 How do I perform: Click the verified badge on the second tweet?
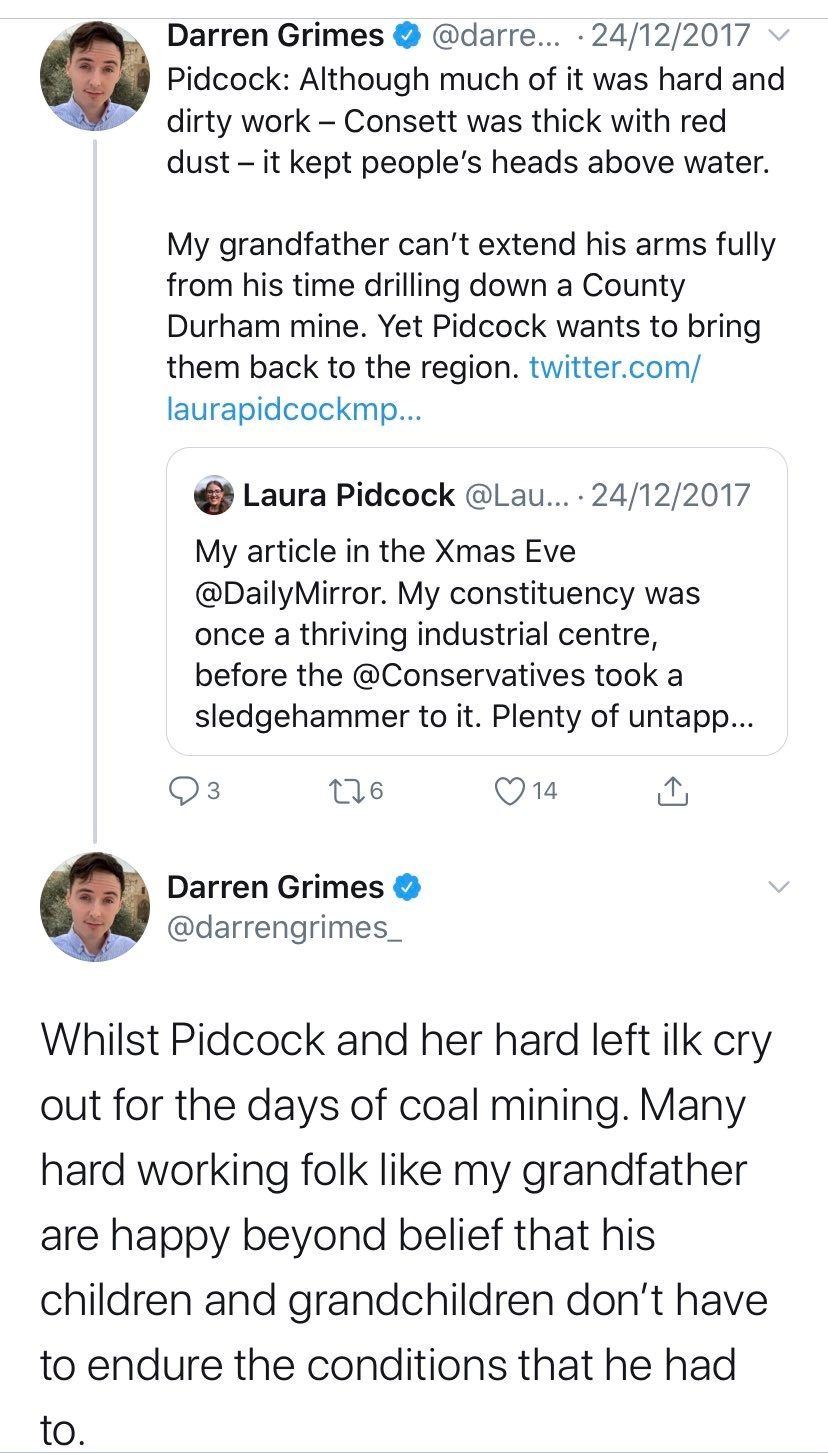click(407, 886)
